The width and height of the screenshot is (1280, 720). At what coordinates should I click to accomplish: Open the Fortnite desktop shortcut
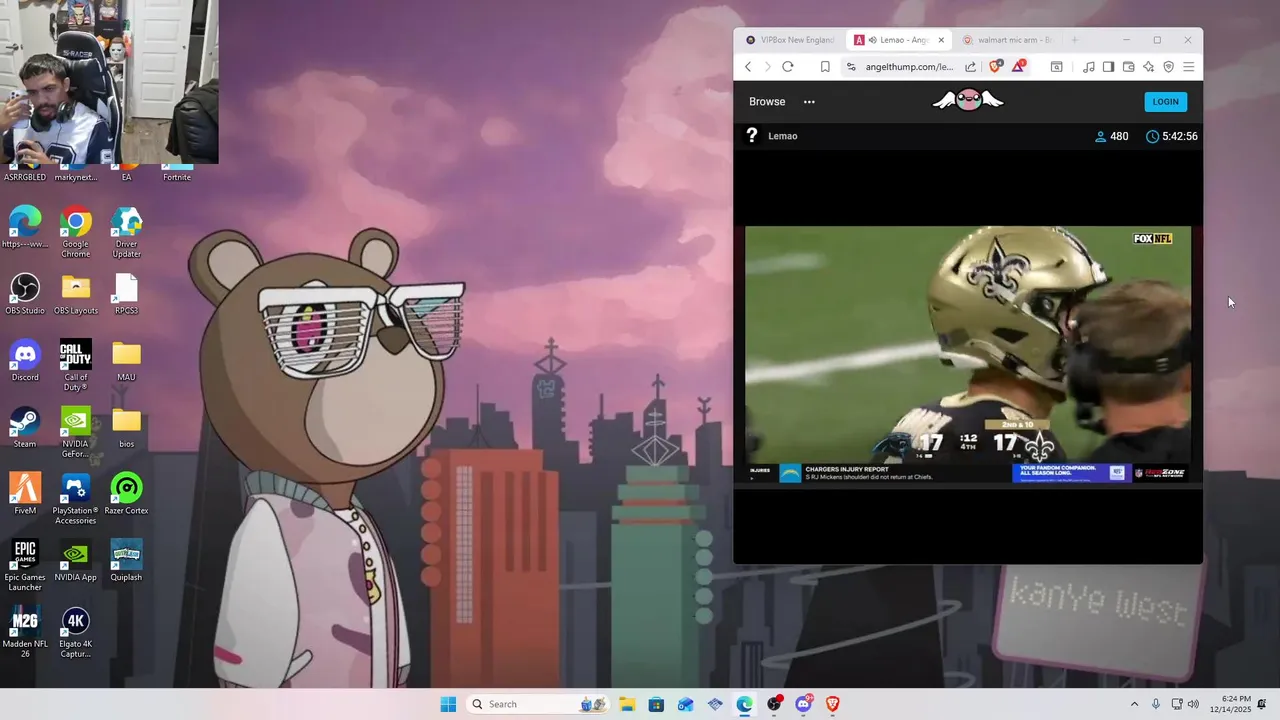click(177, 173)
